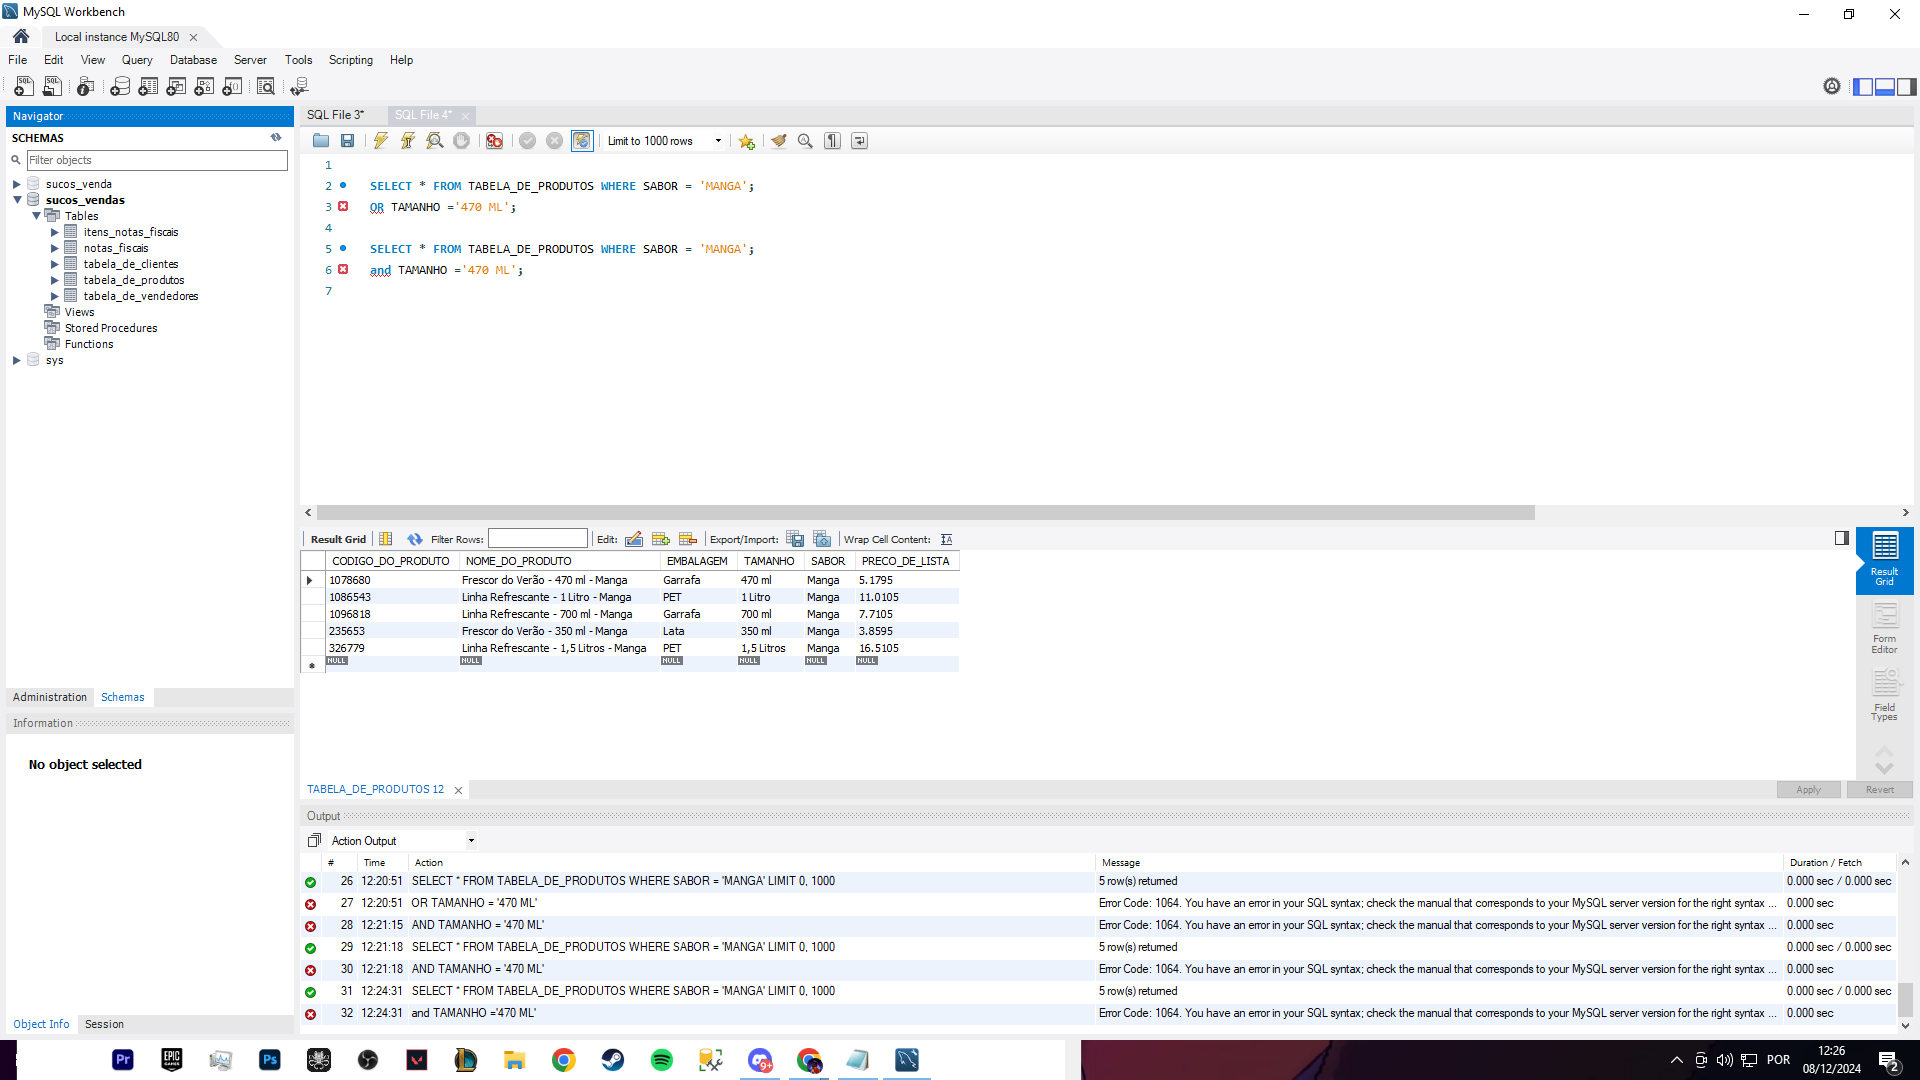Image resolution: width=1920 pixels, height=1080 pixels.
Task: Open the object inspector icon
Action: (x=86, y=87)
